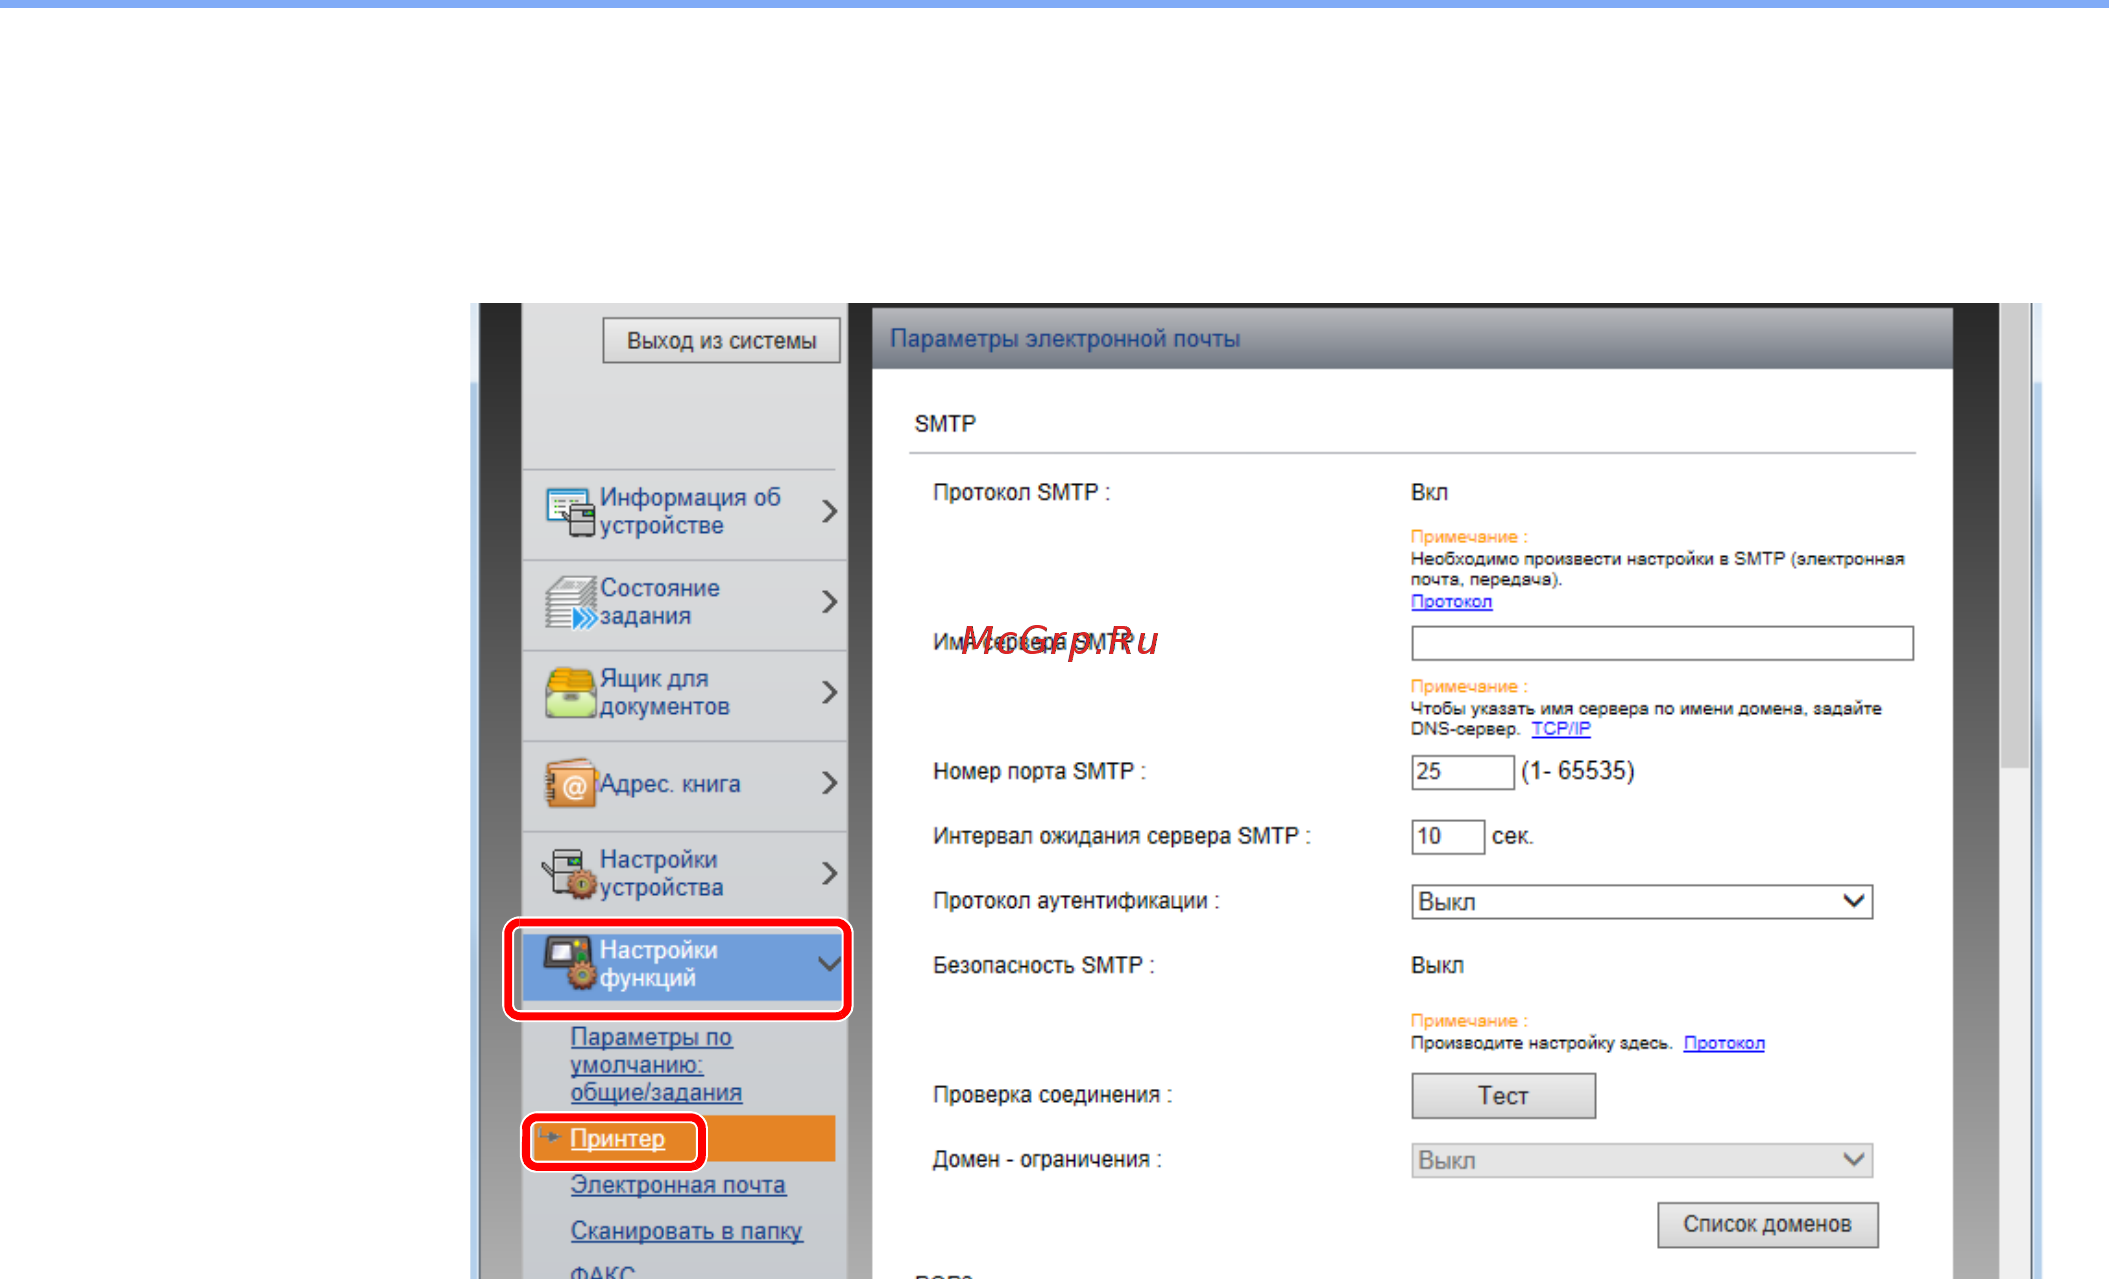Image resolution: width=2109 pixels, height=1279 pixels.
Task: Click the Device Settings gear icon
Action: 570,873
